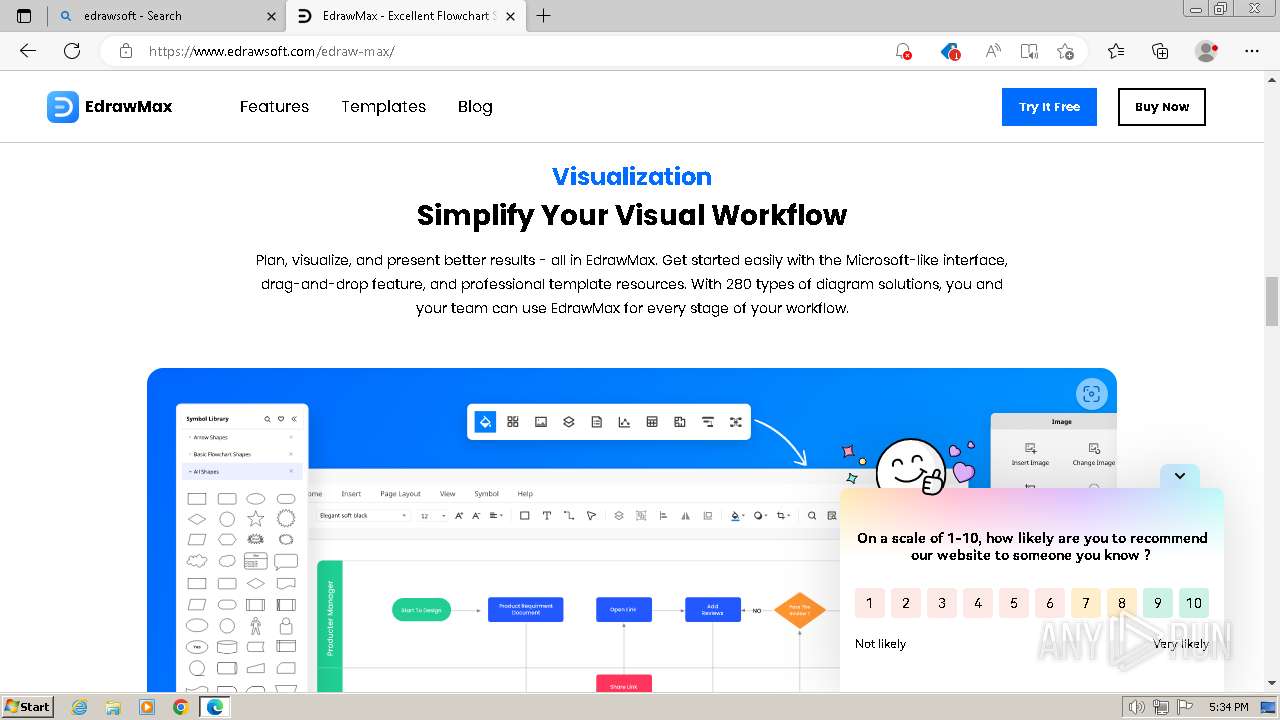Click the EdrawMax logo
Viewport: 1280px width, 720px height.
110,107
